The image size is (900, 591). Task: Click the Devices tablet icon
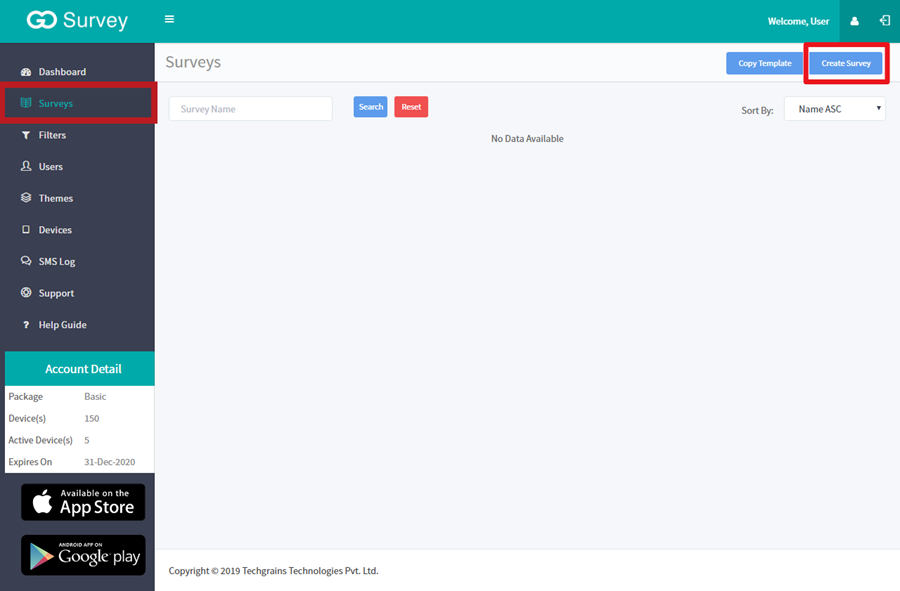(x=26, y=230)
